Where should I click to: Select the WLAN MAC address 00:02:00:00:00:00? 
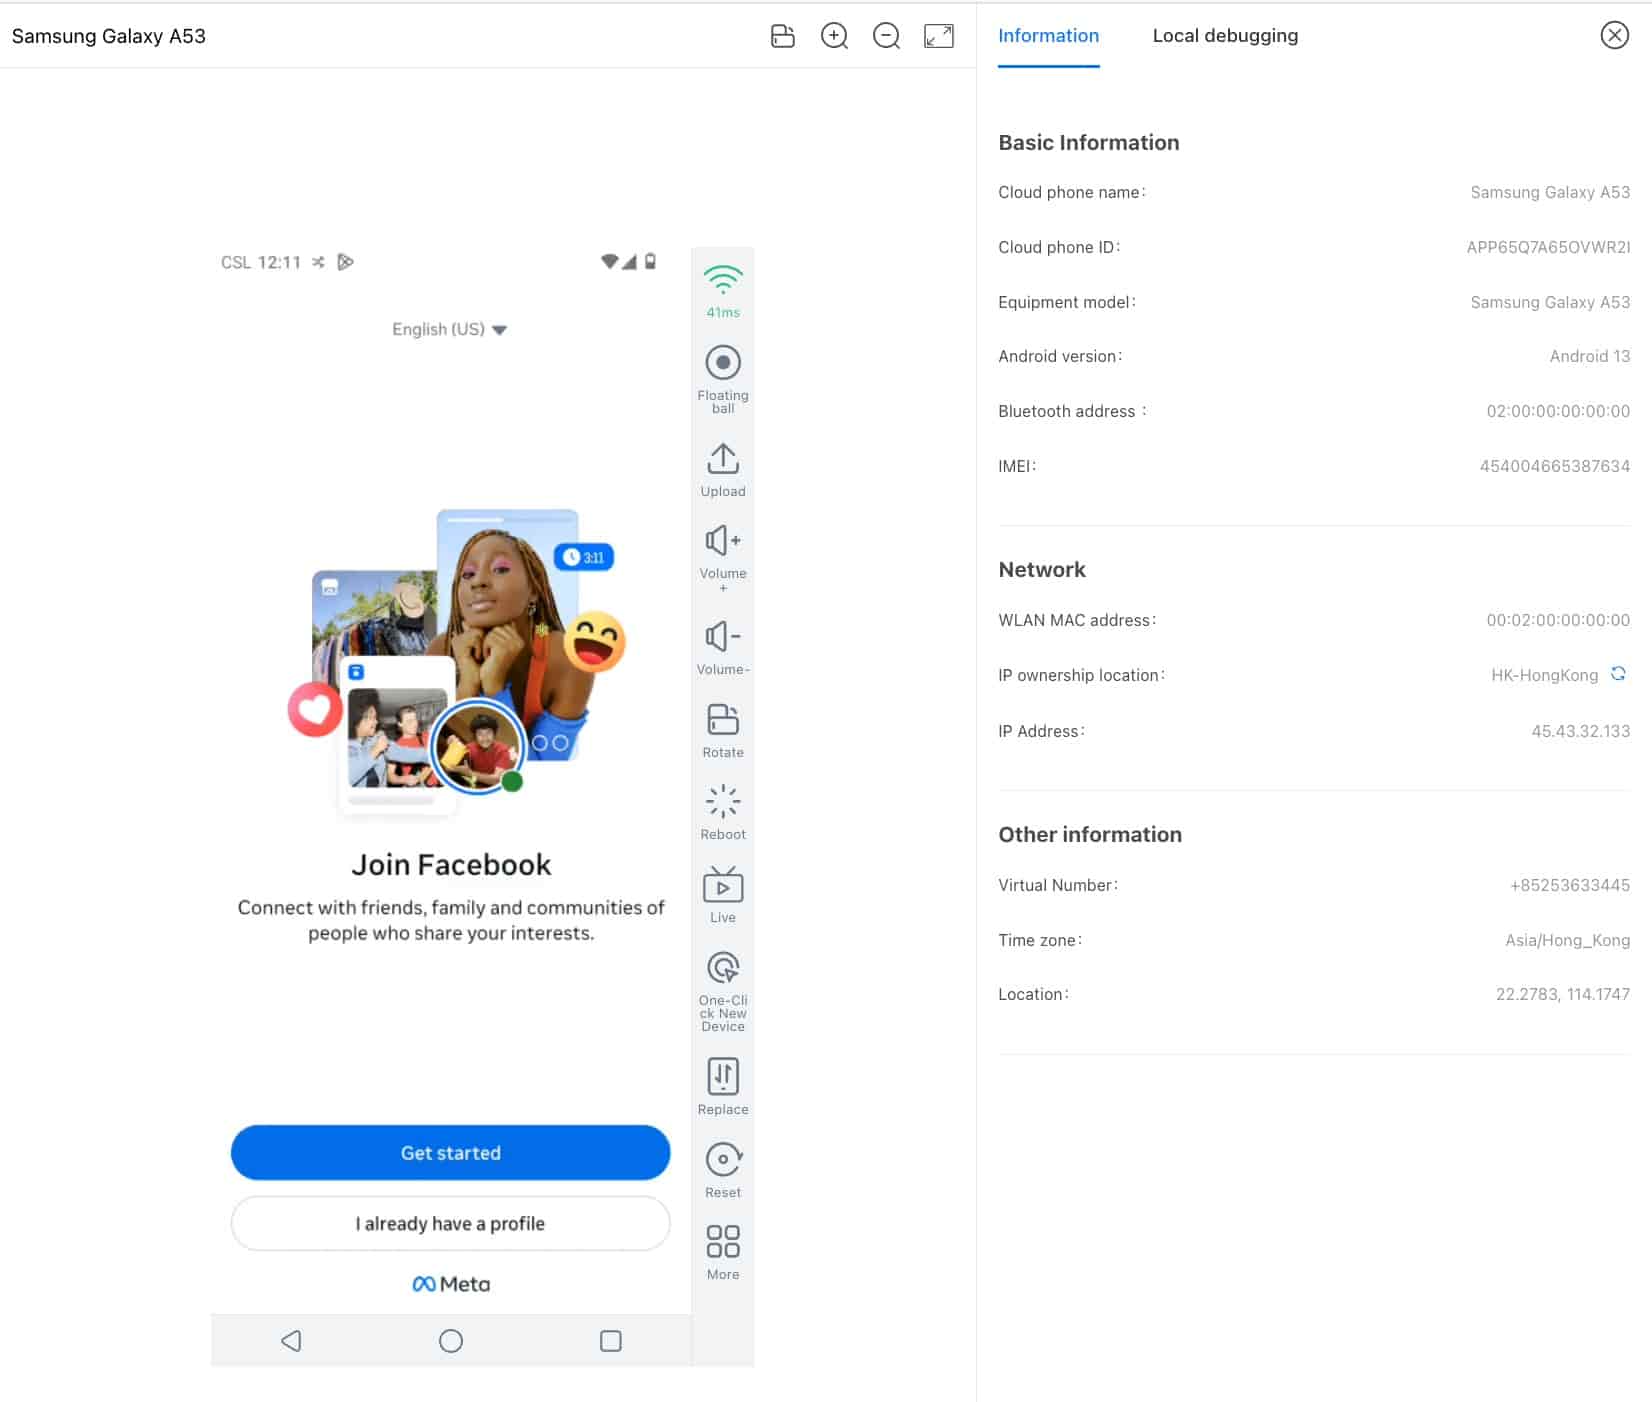click(x=1558, y=620)
